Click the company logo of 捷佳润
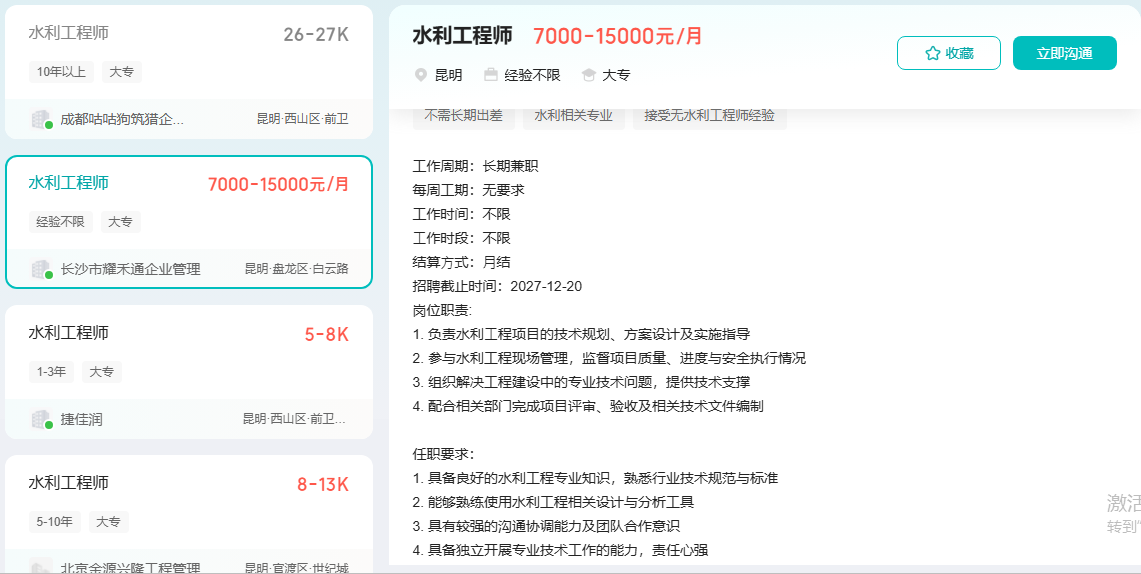 41,419
